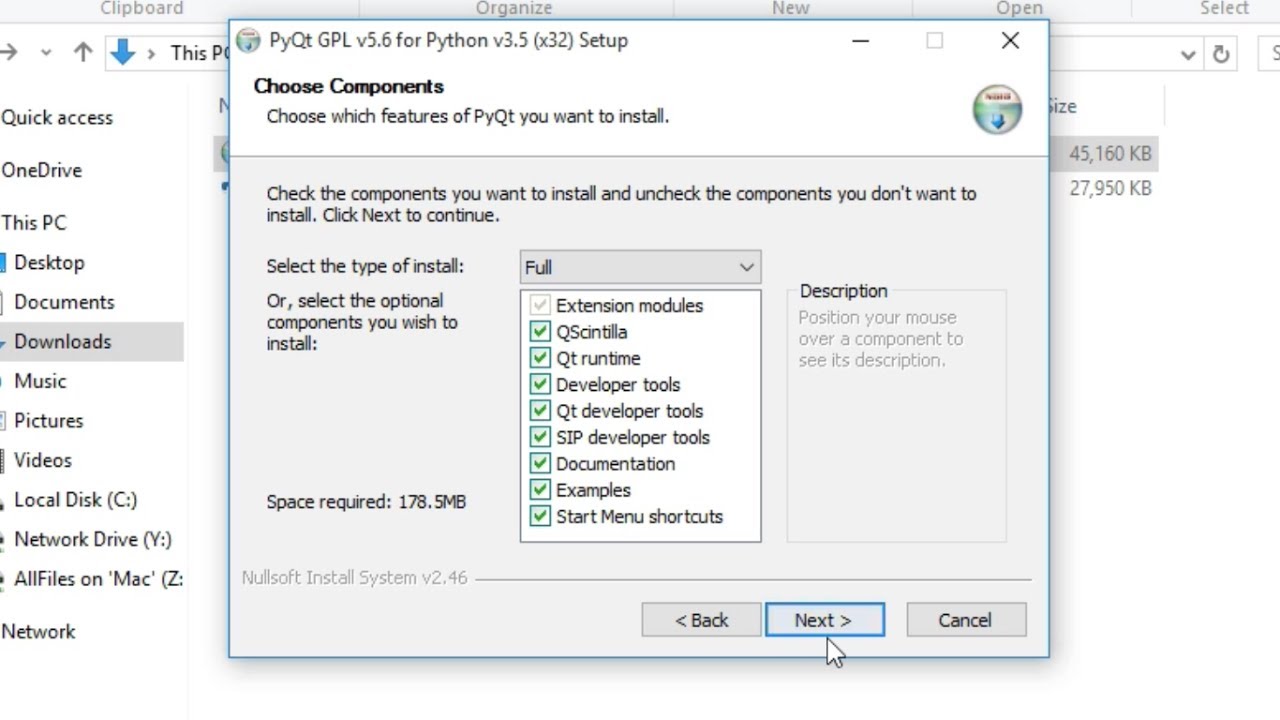Screen dimensions: 1280x720
Task: Uncheck the Examples checkbox
Action: coord(540,490)
